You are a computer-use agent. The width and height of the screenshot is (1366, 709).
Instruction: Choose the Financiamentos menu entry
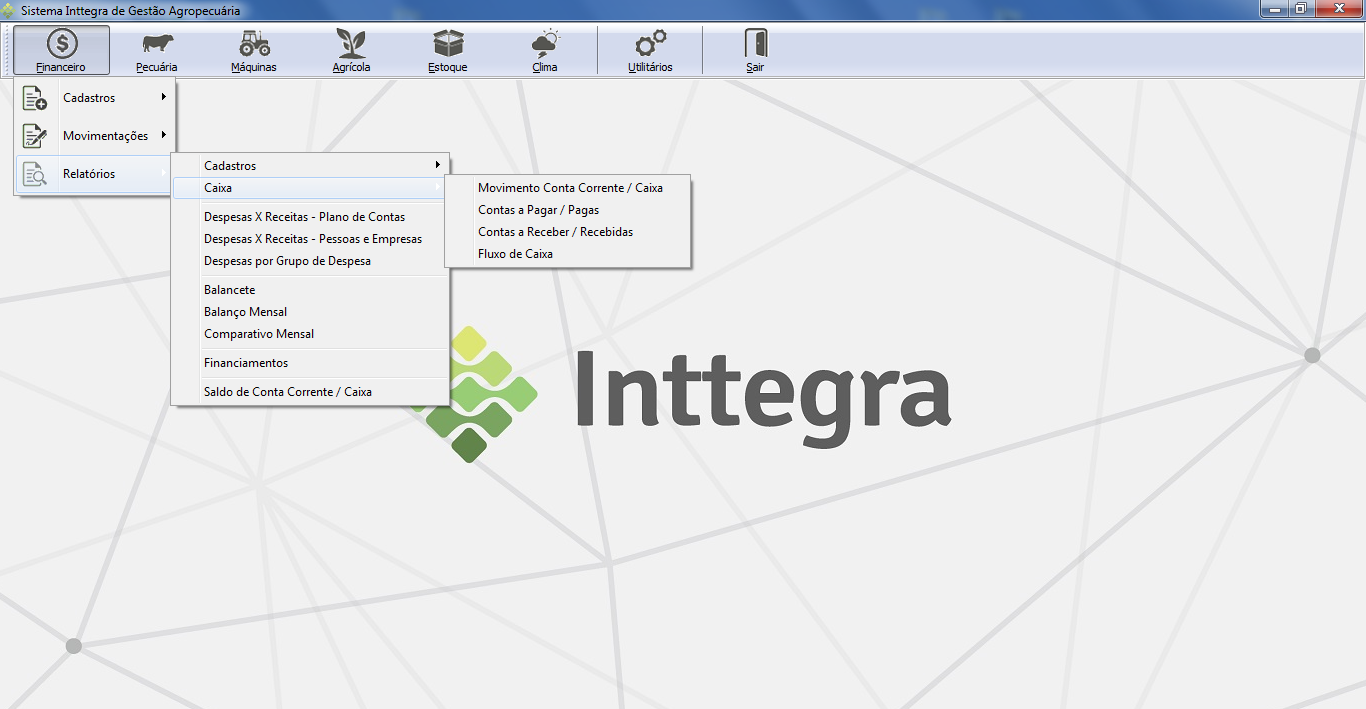coord(246,363)
